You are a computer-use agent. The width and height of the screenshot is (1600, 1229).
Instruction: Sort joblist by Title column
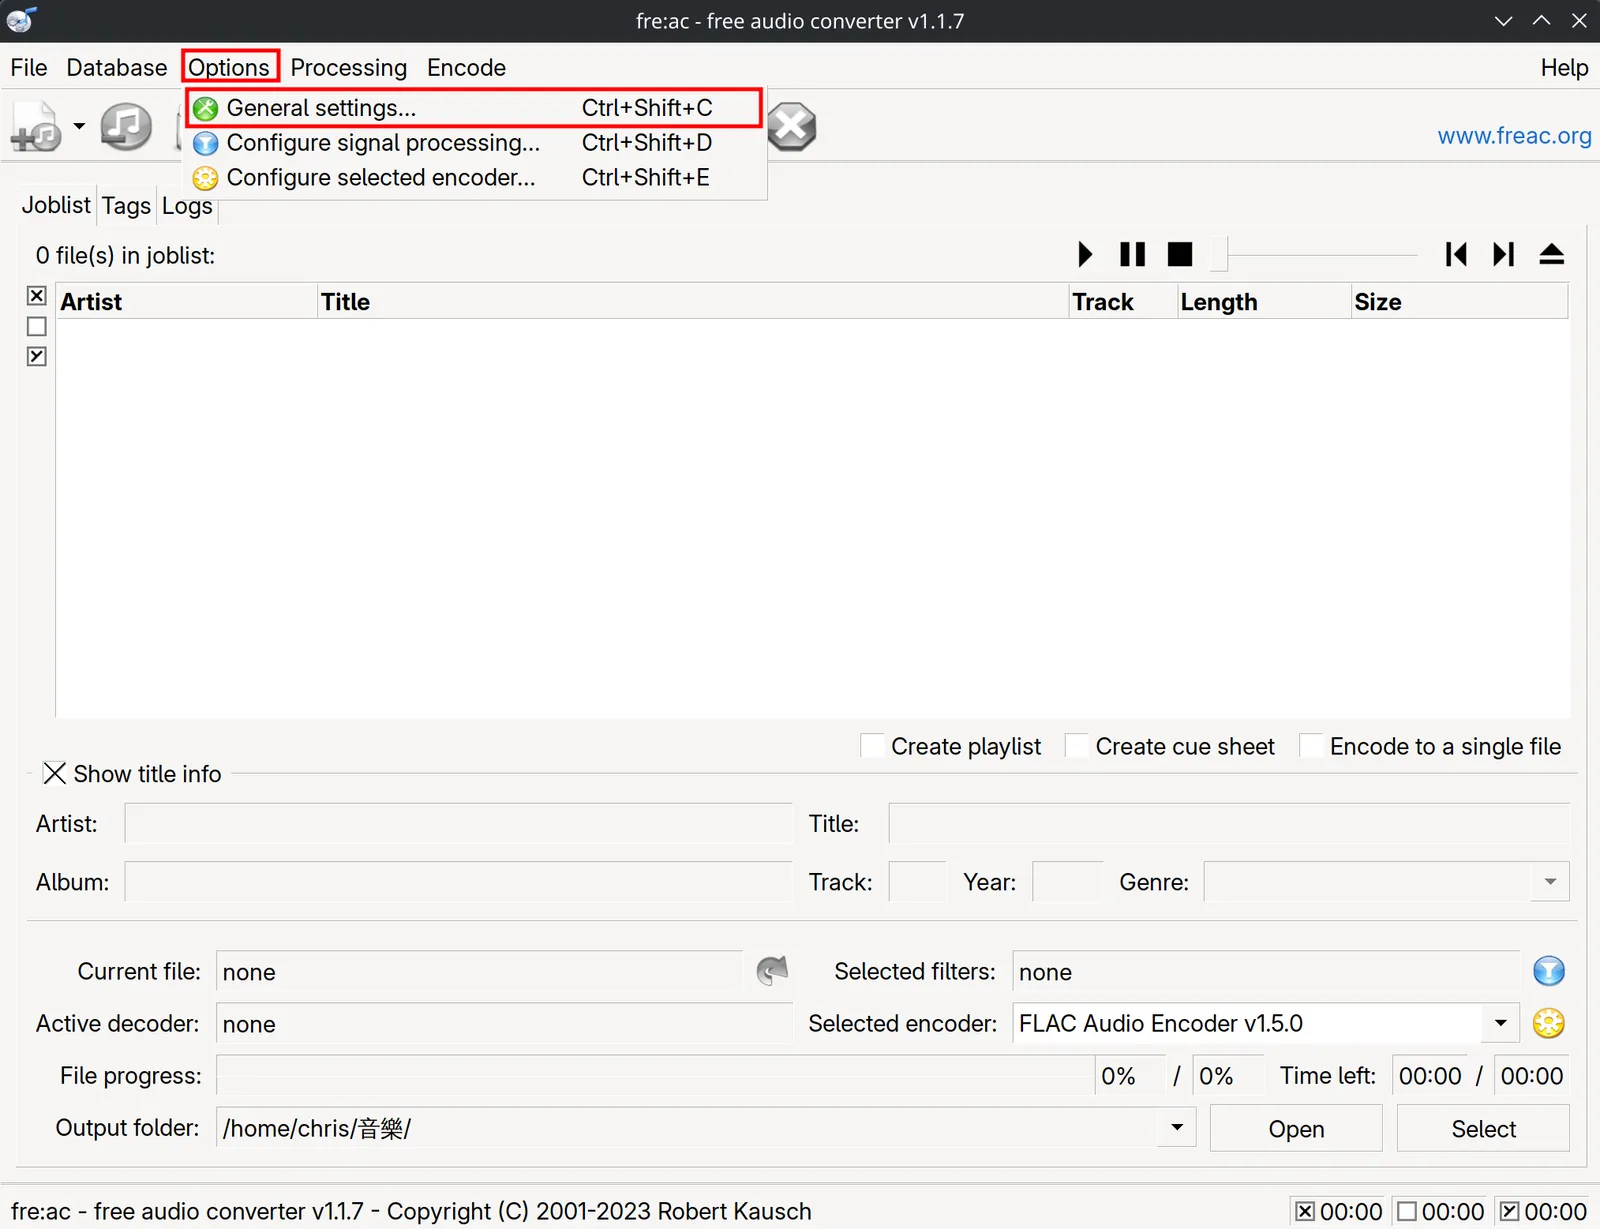click(x=693, y=302)
